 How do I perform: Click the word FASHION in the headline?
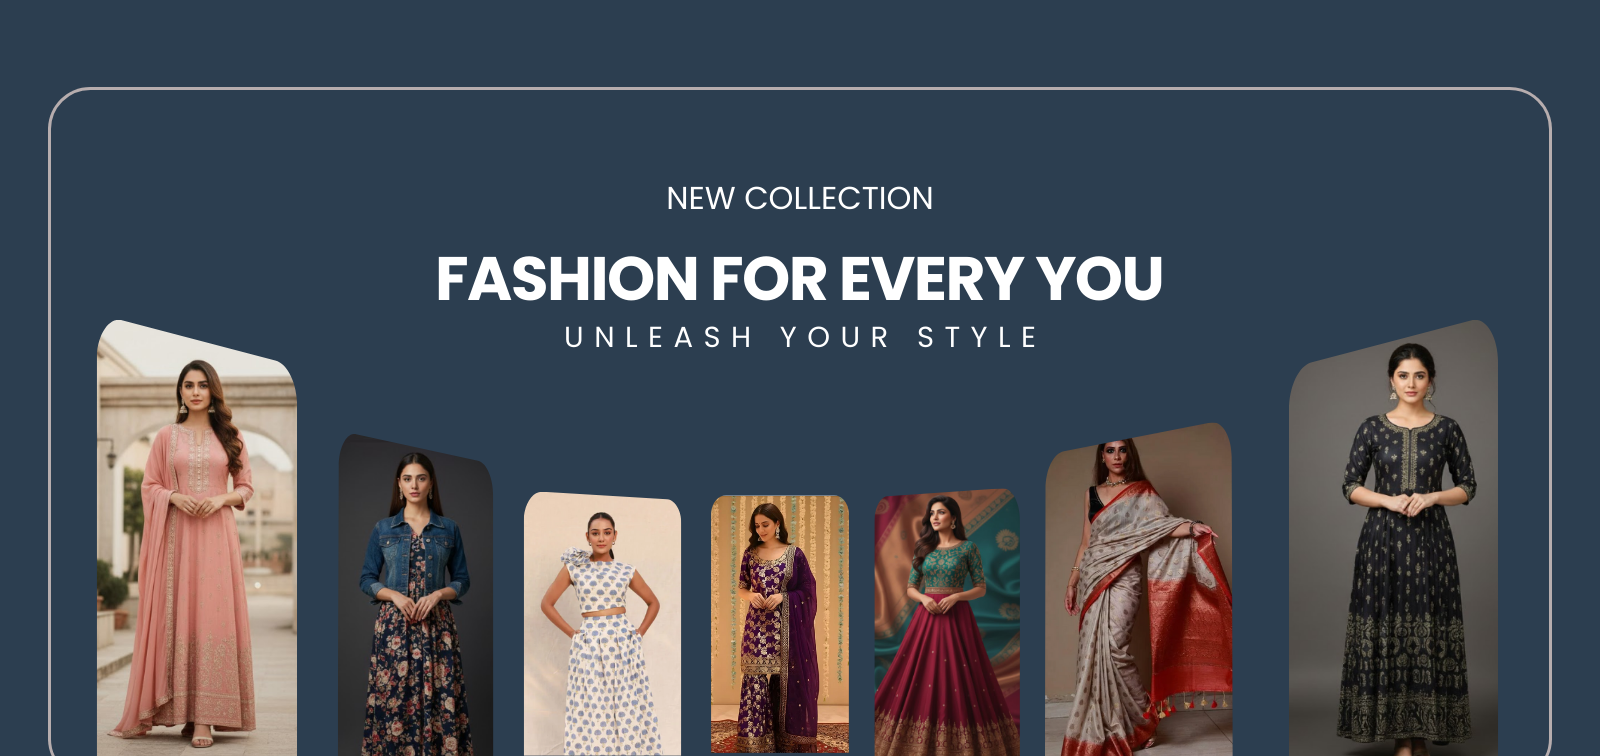(x=567, y=278)
